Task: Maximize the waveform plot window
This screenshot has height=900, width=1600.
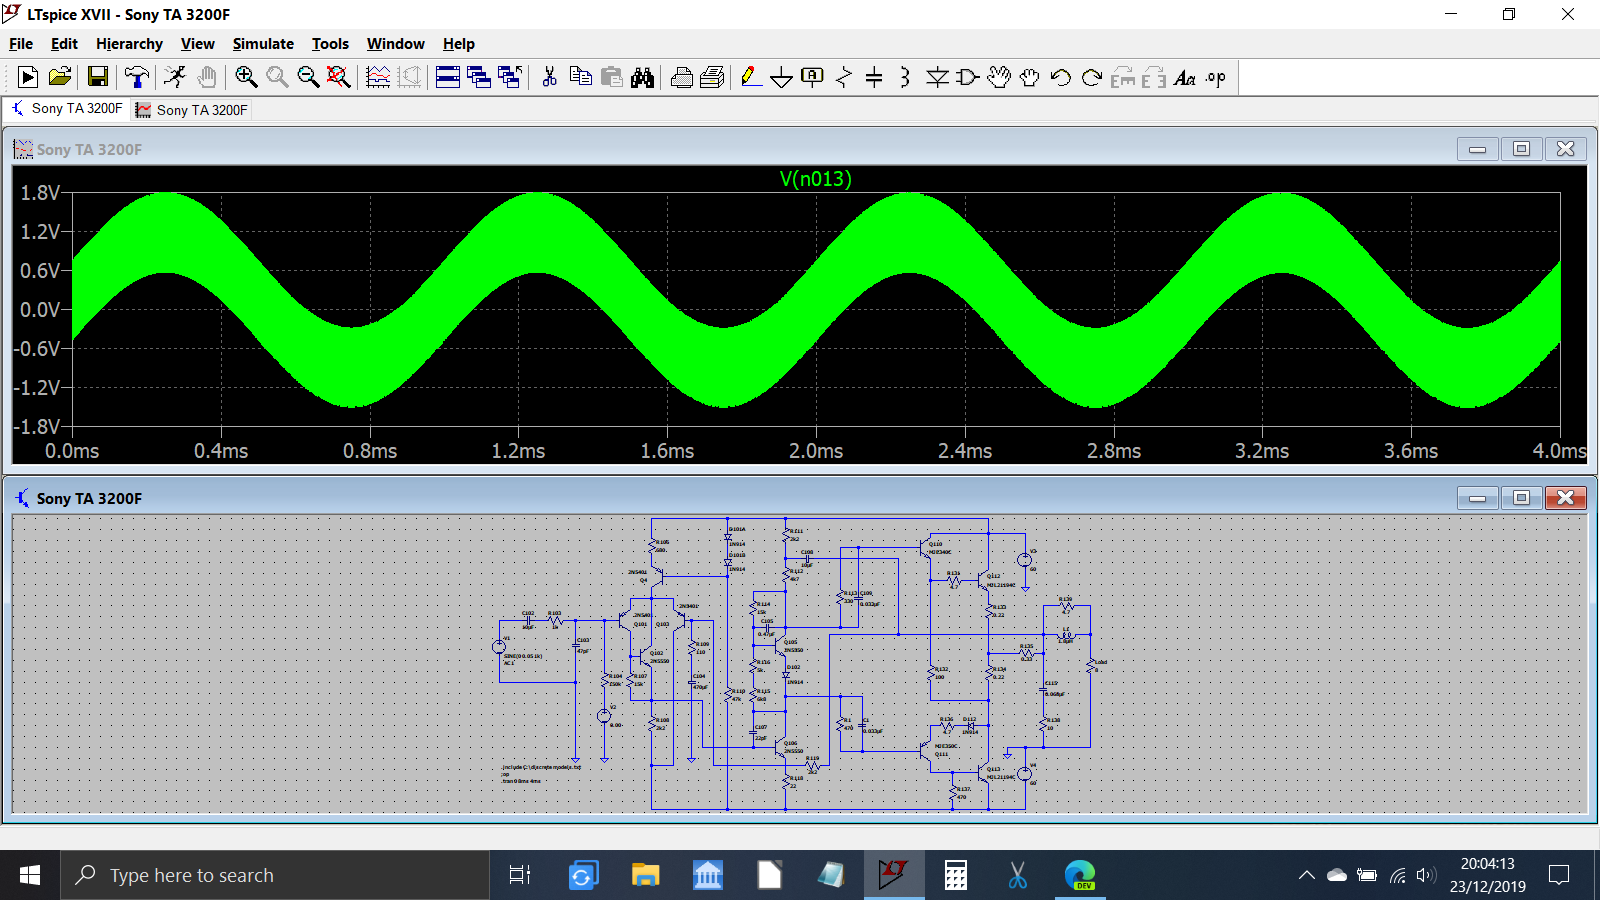Action: tap(1521, 149)
